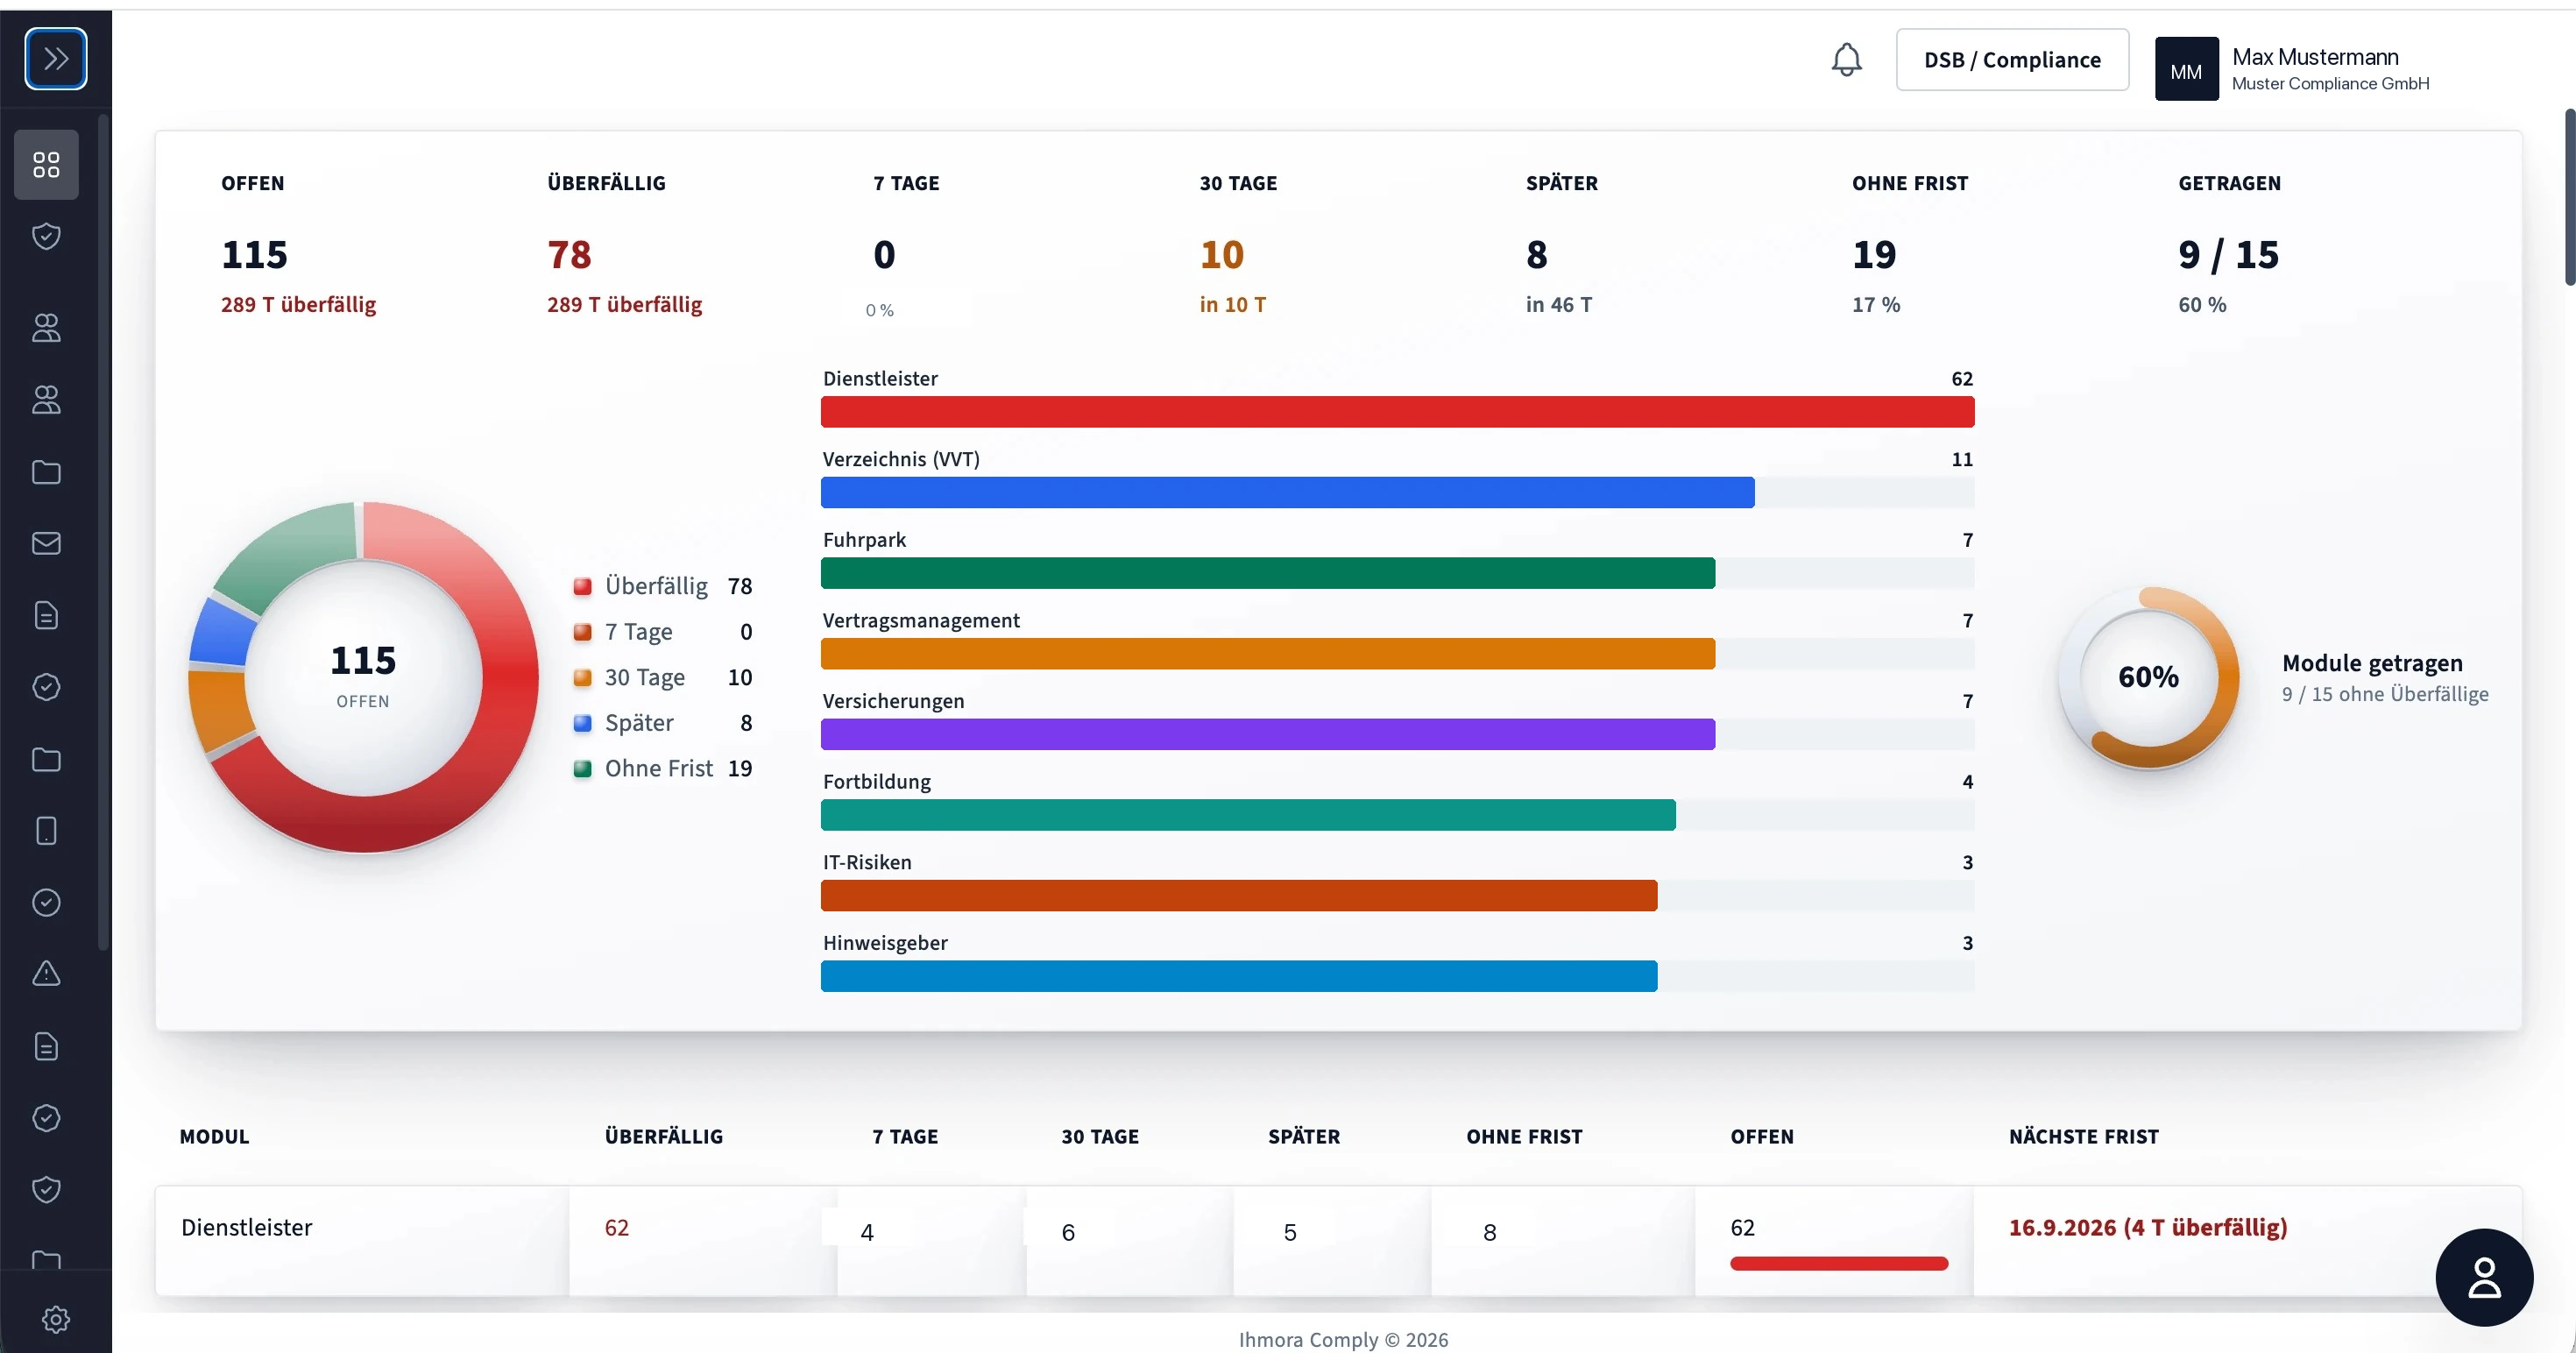Sort by the table's 30 TAGE column header
This screenshot has height=1353, width=2576.
point(1100,1136)
